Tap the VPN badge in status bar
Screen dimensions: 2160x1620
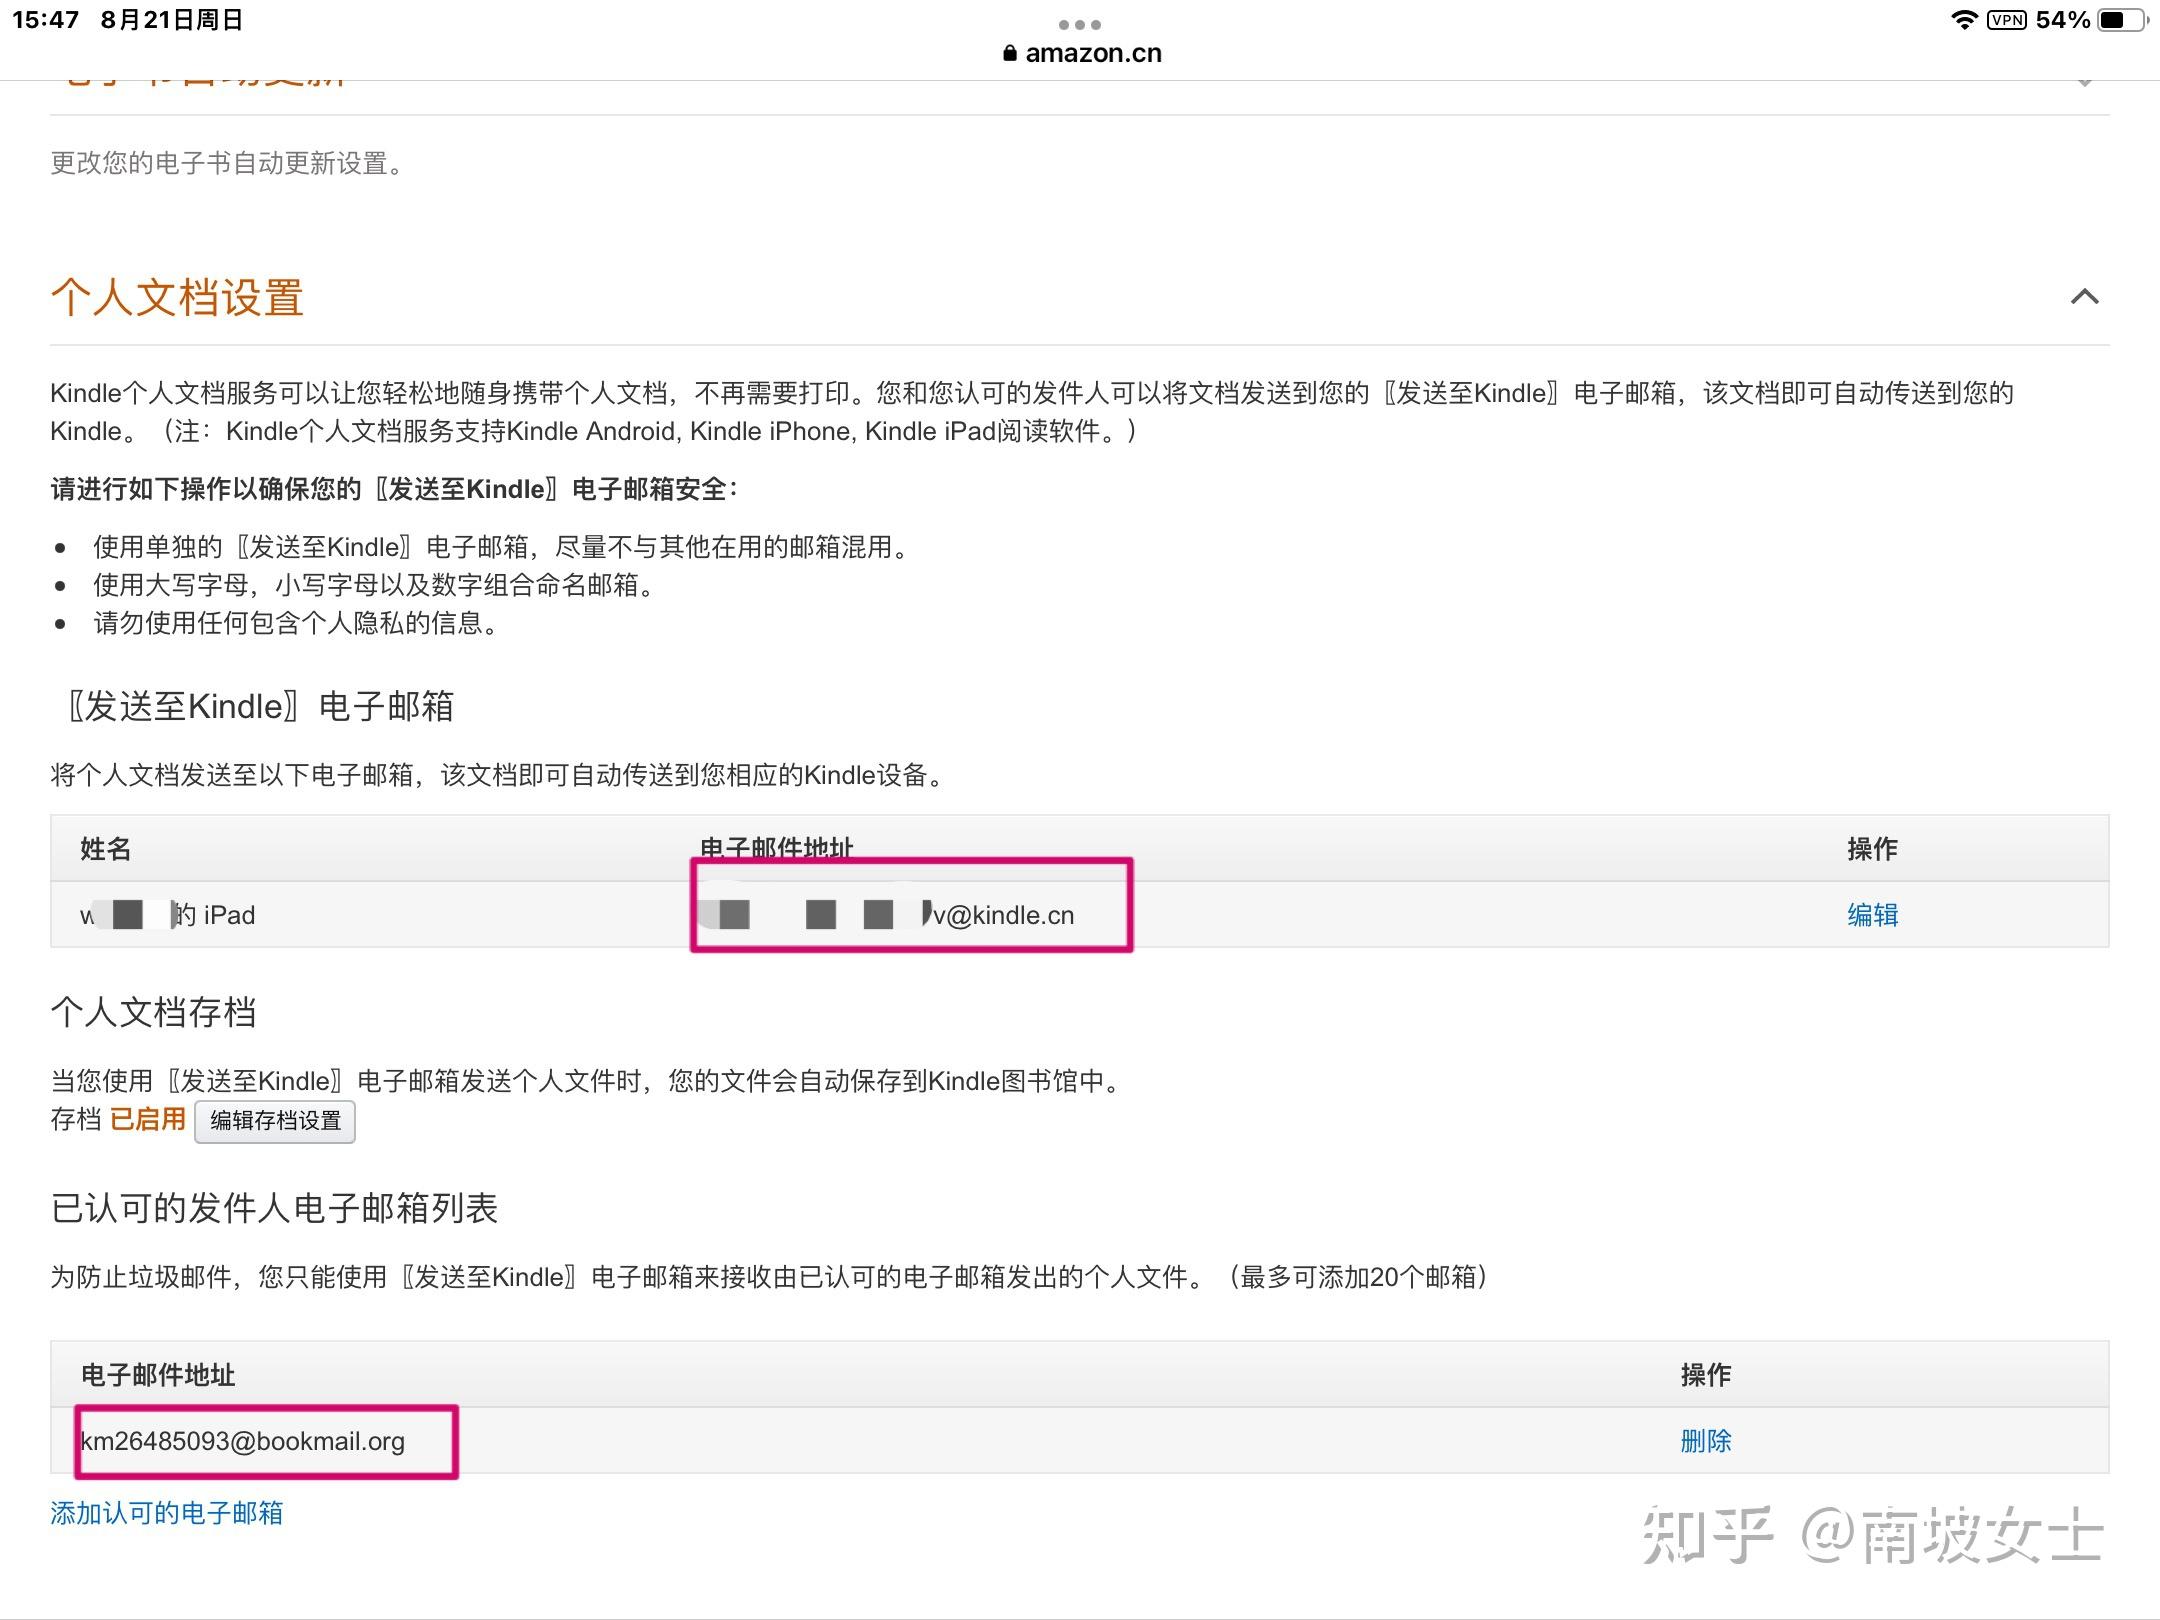click(2007, 19)
